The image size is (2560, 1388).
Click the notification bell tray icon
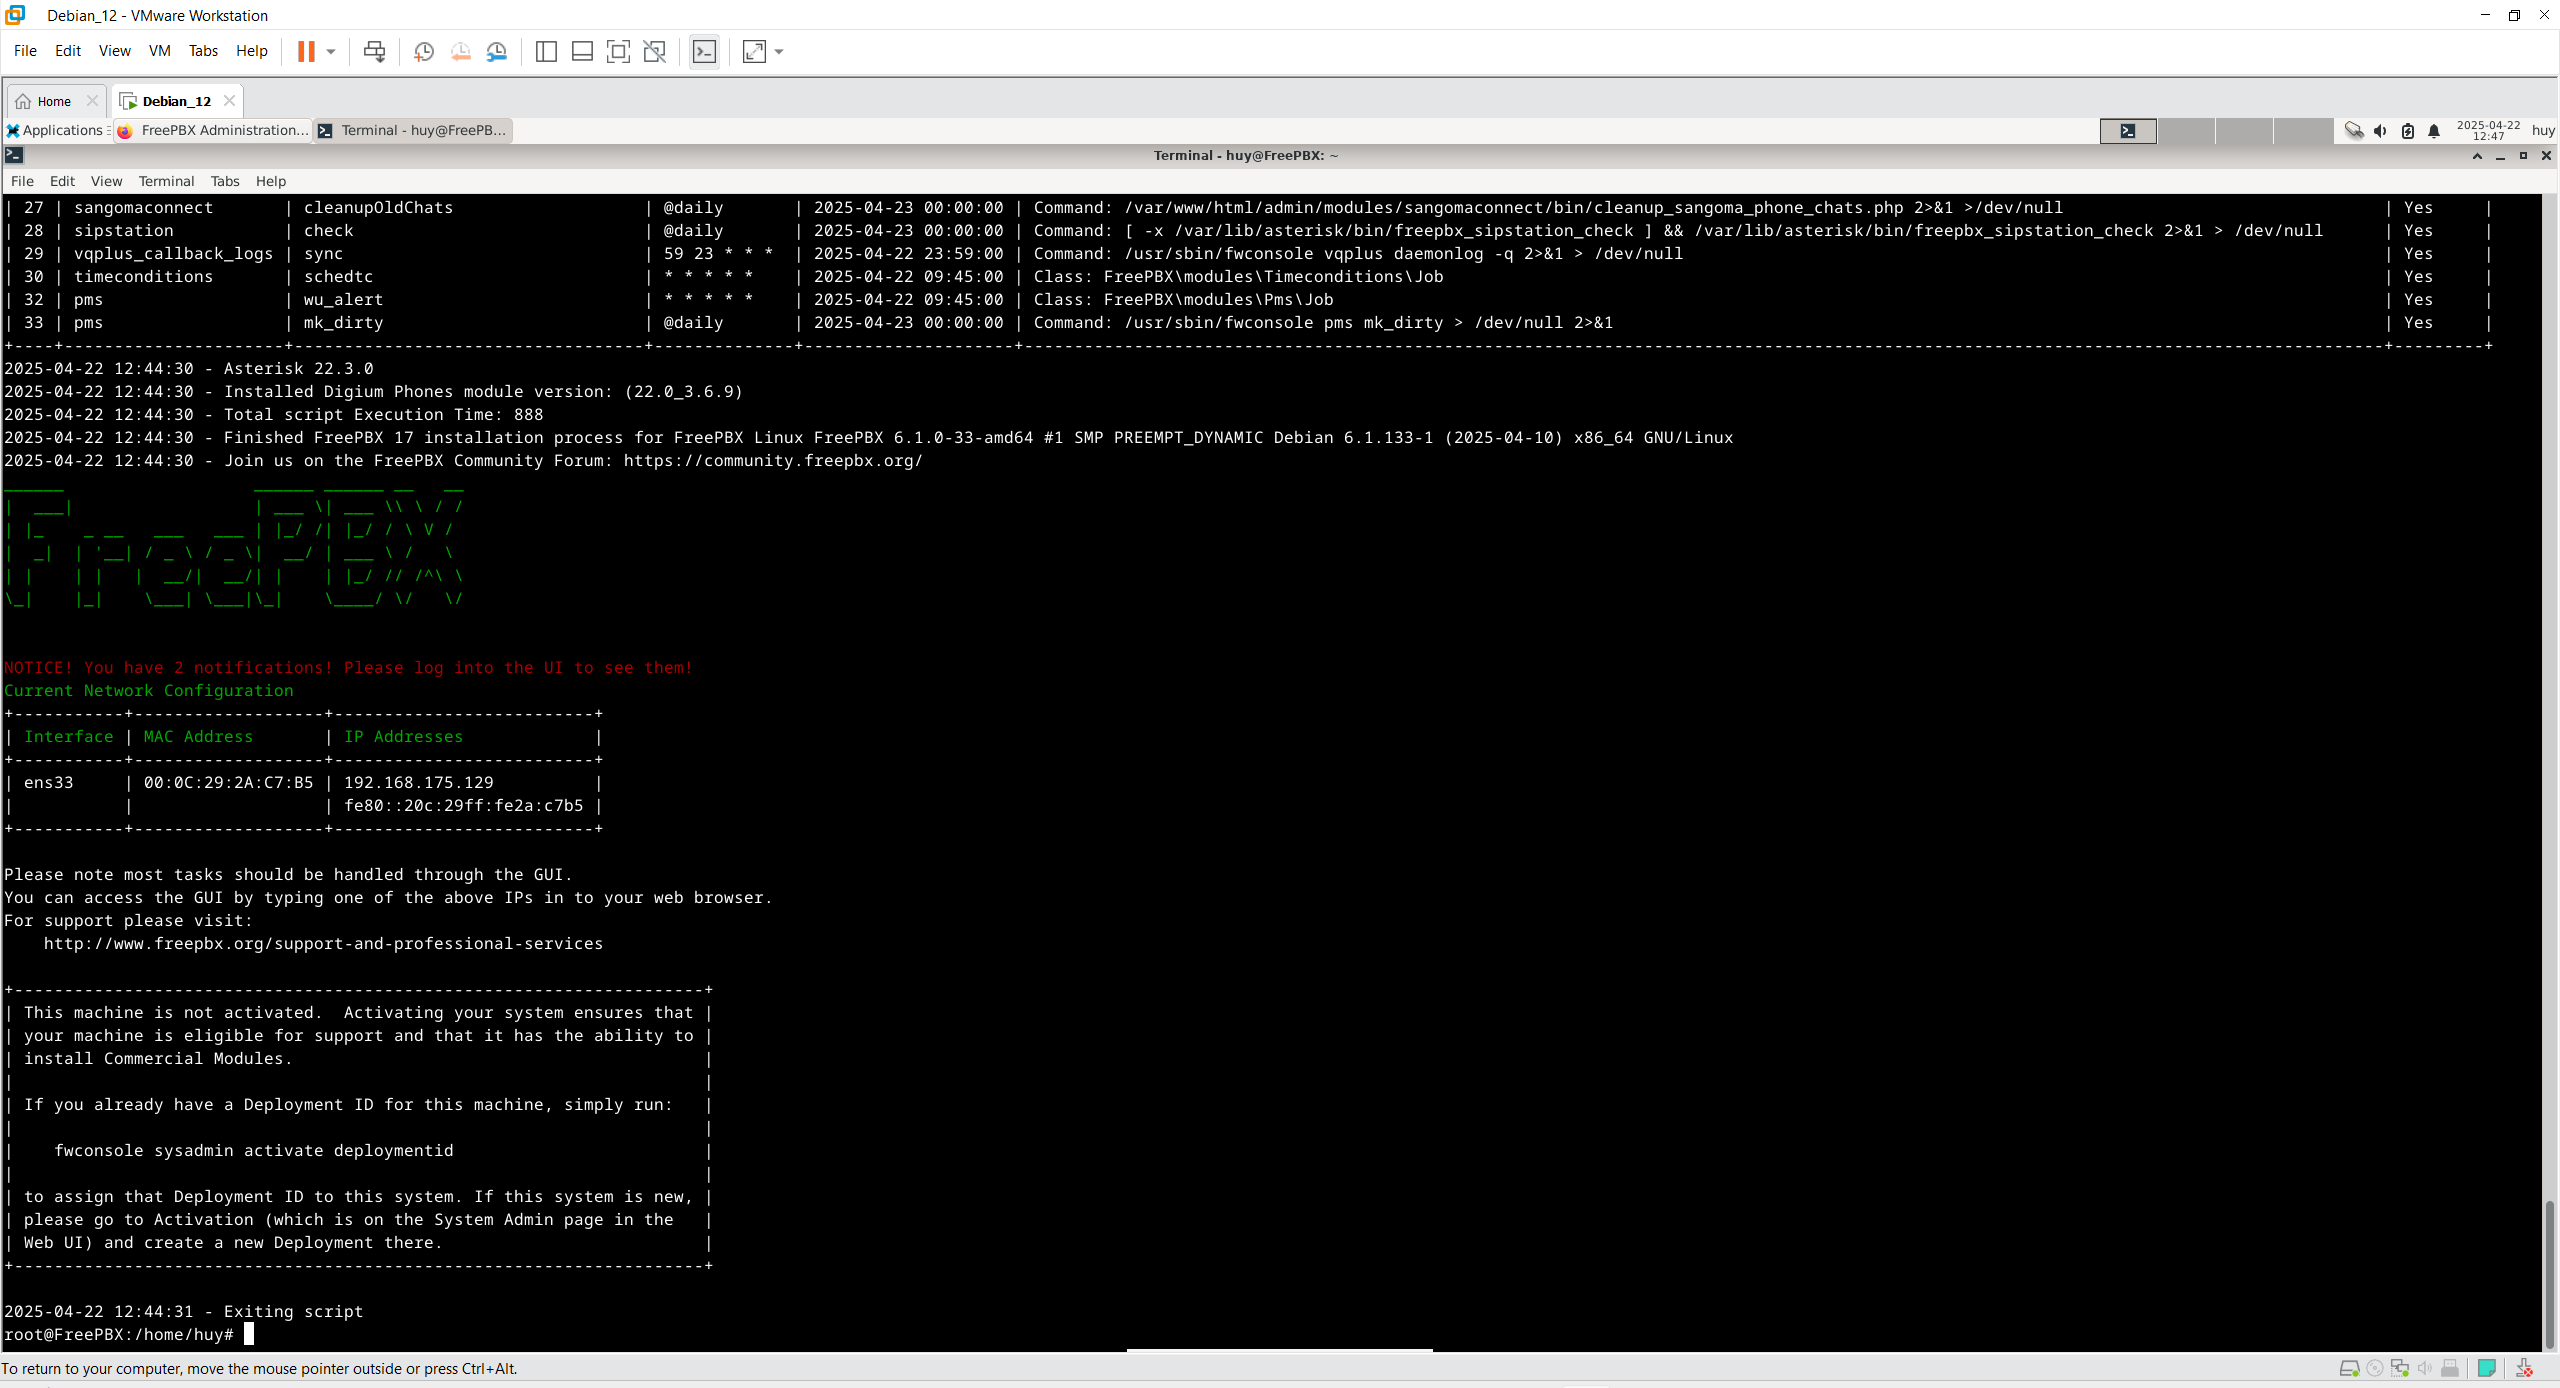click(x=2434, y=131)
